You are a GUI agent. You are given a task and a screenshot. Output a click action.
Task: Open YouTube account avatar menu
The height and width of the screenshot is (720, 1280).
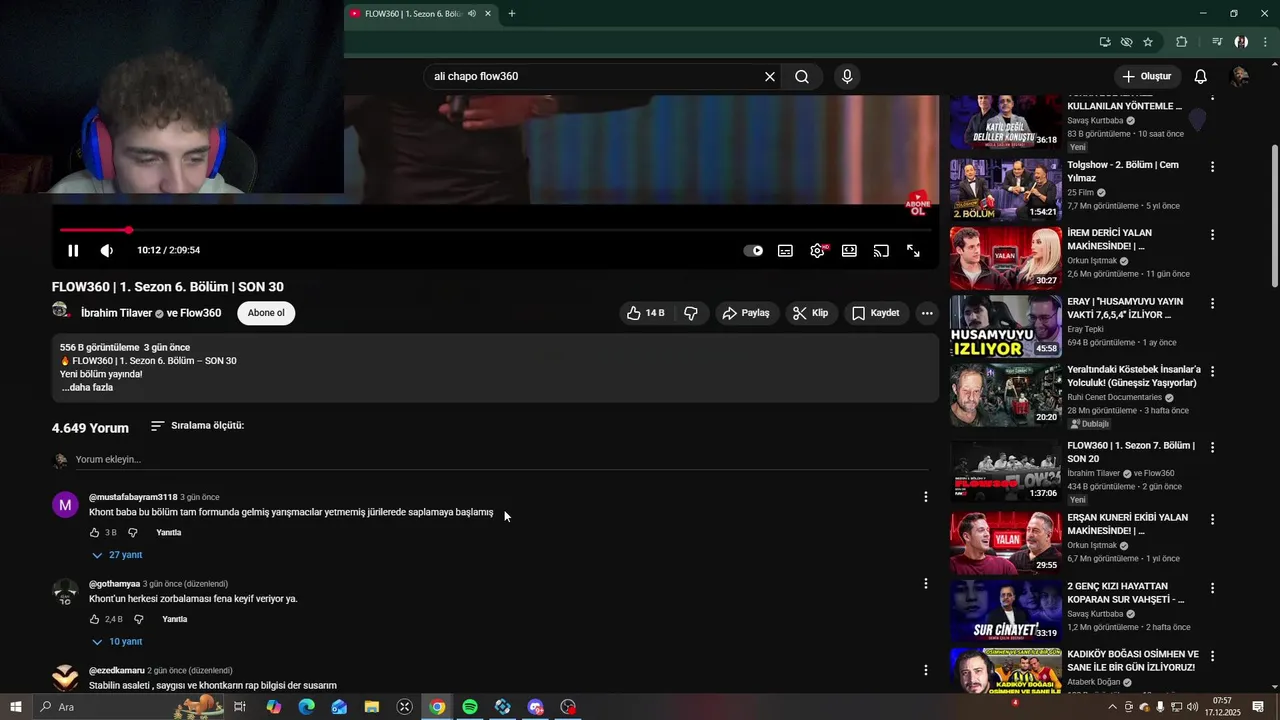coord(1239,76)
